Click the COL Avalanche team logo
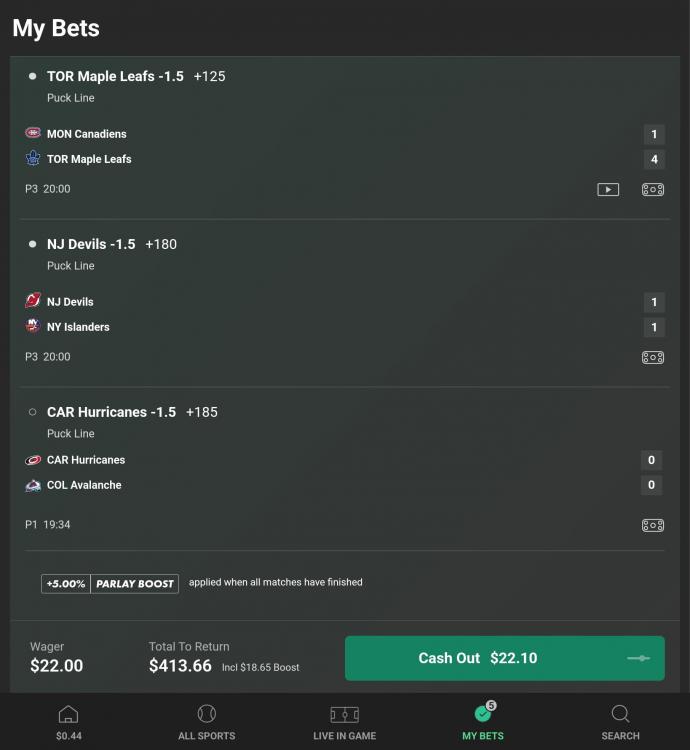The image size is (690, 750). [x=33, y=485]
